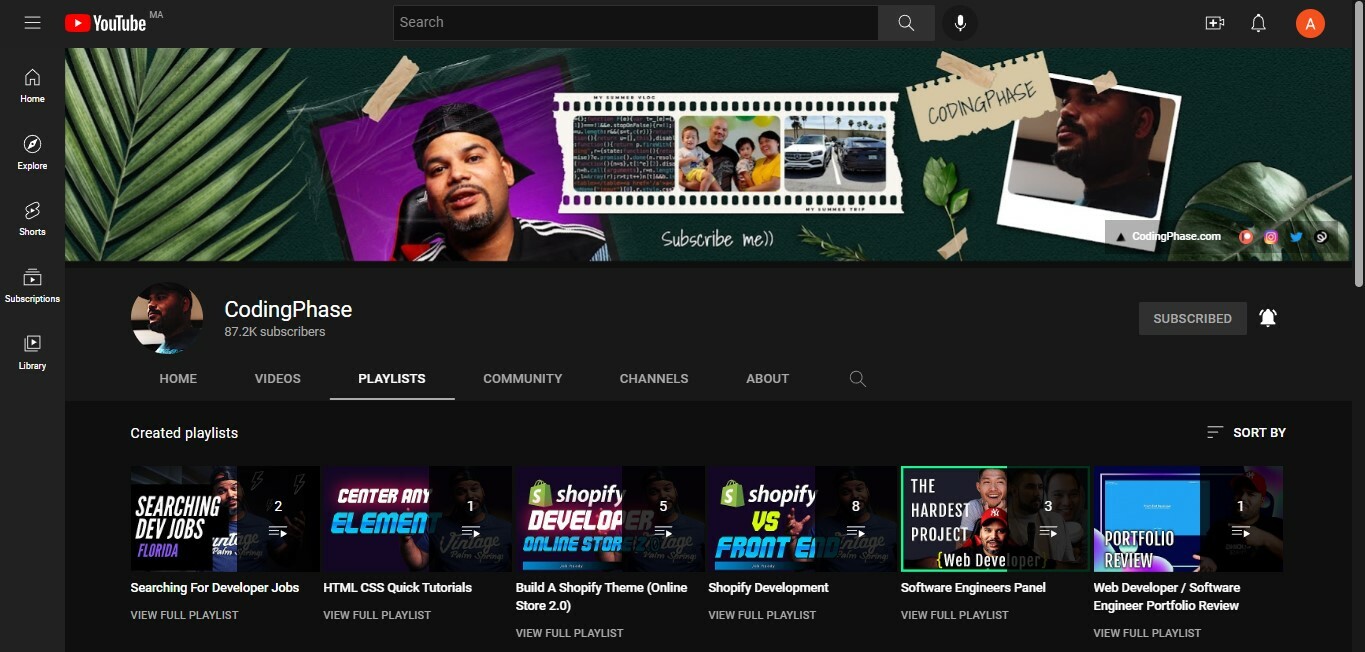Start voice search with microphone
Screen dimensions: 1365x652
tap(960, 23)
